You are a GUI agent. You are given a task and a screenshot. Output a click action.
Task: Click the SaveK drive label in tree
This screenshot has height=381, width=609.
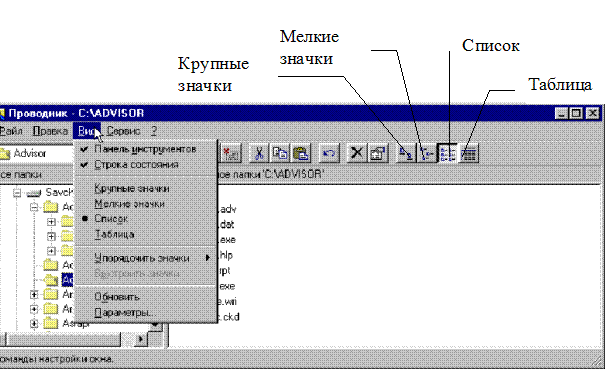pos(59,192)
